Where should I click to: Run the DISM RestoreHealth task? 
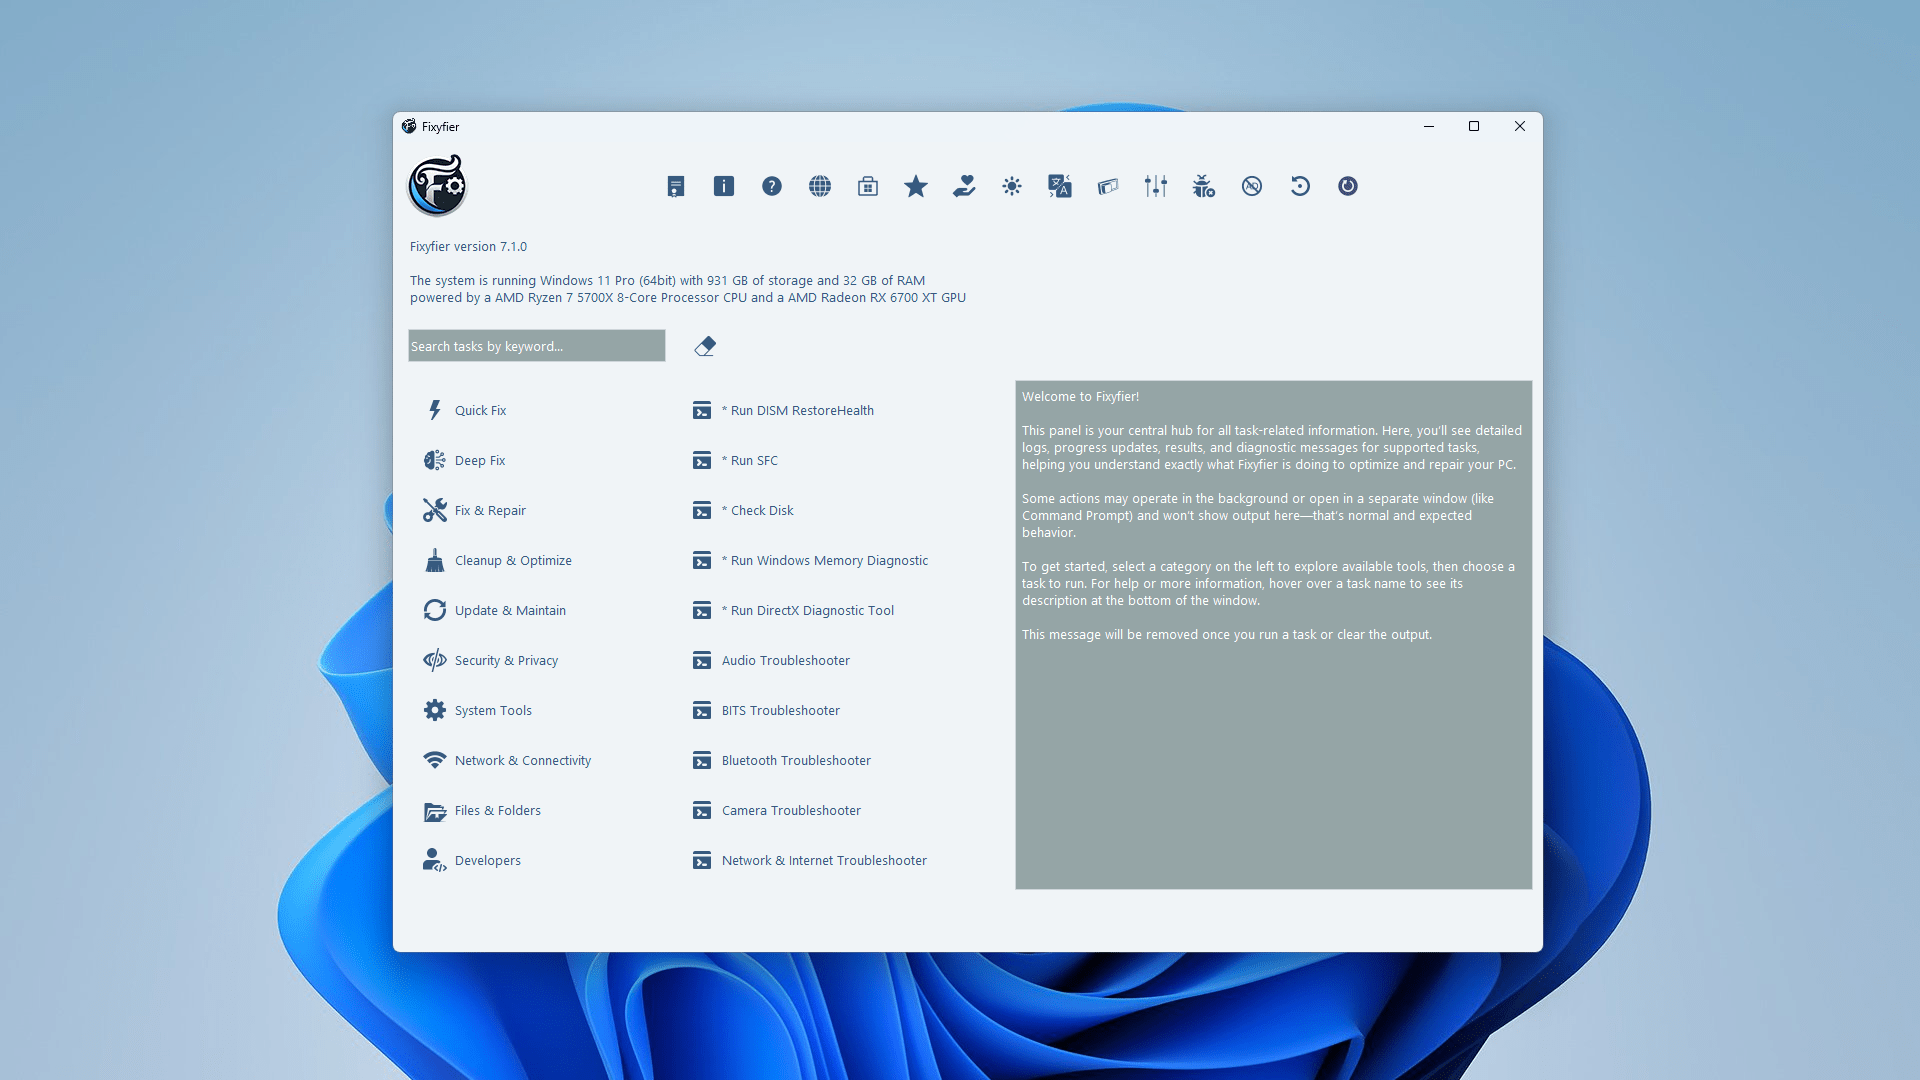(797, 410)
